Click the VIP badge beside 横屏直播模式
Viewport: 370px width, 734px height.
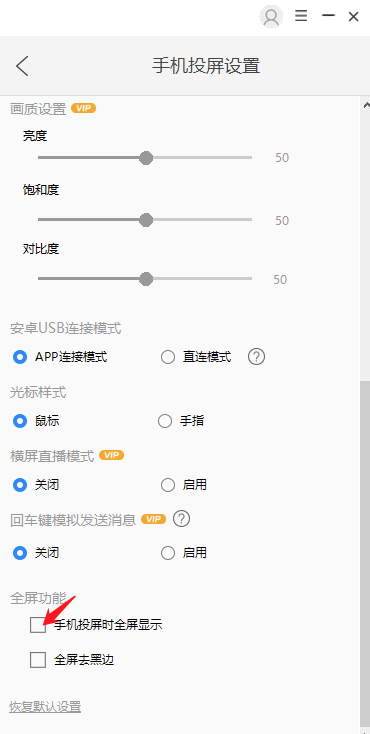coord(111,455)
